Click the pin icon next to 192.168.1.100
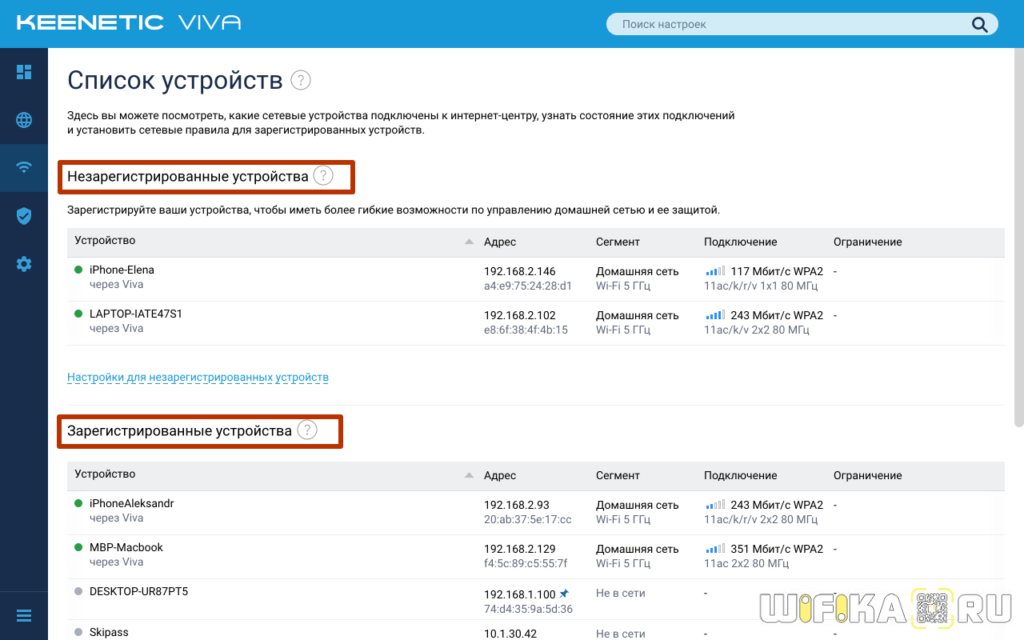Image resolution: width=1024 pixels, height=640 pixels. [x=563, y=593]
